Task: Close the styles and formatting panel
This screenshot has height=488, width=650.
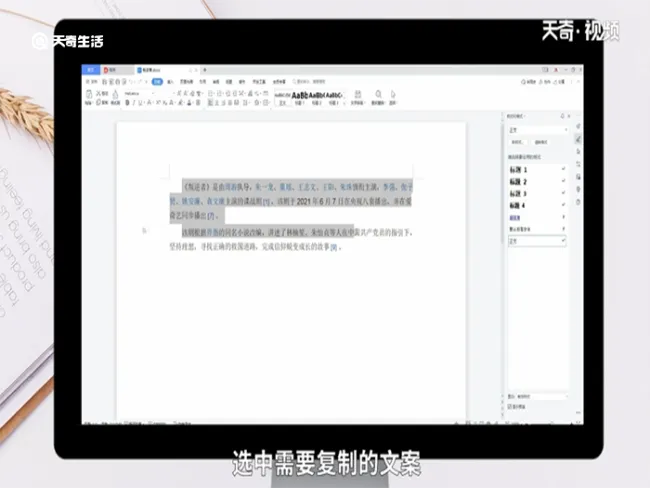Action: click(569, 116)
